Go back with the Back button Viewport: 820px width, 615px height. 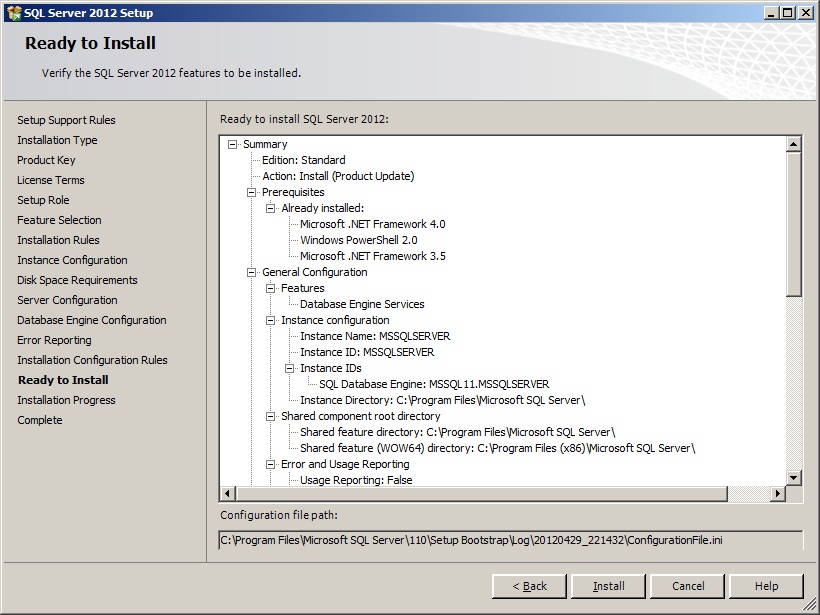[x=529, y=586]
